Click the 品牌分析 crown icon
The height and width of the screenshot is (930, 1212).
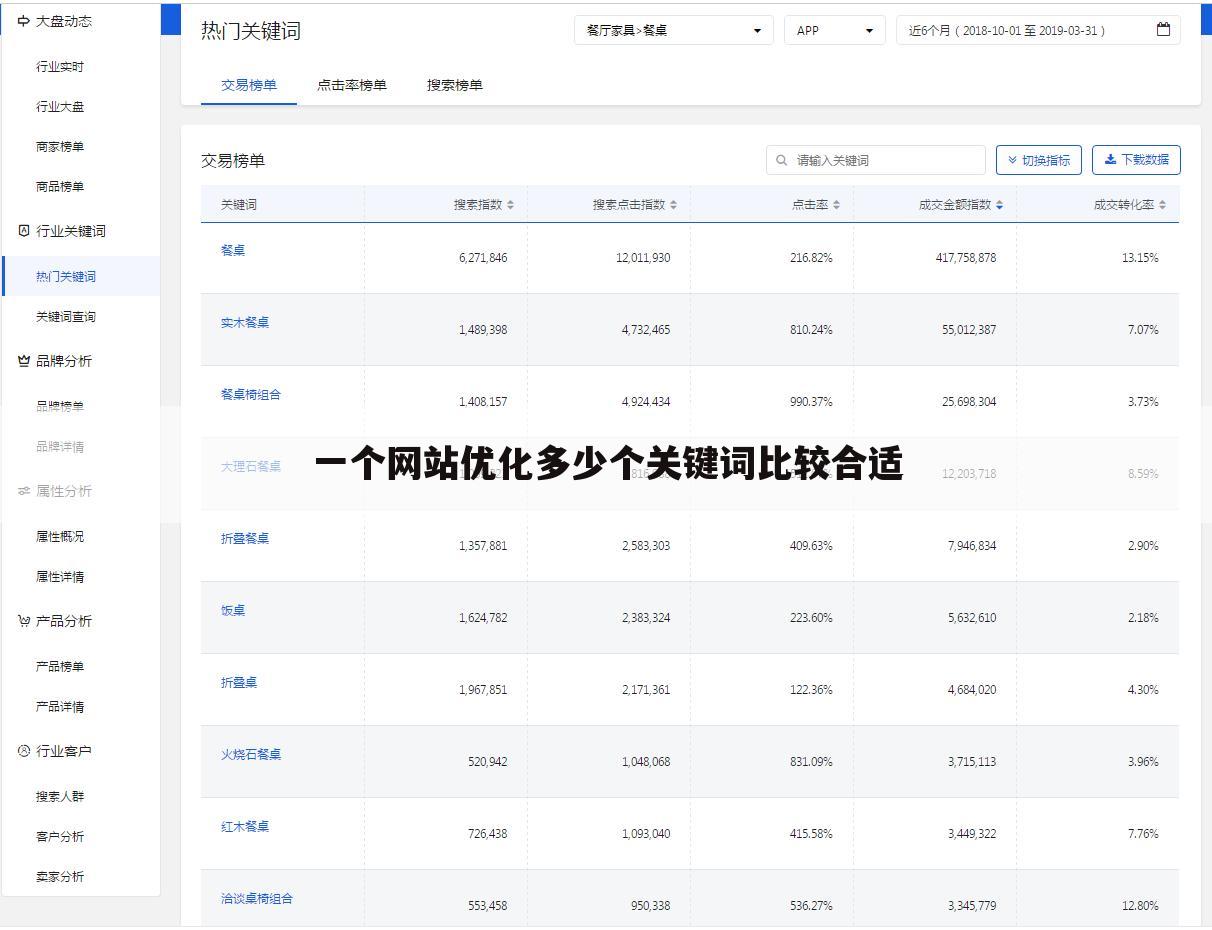point(23,361)
